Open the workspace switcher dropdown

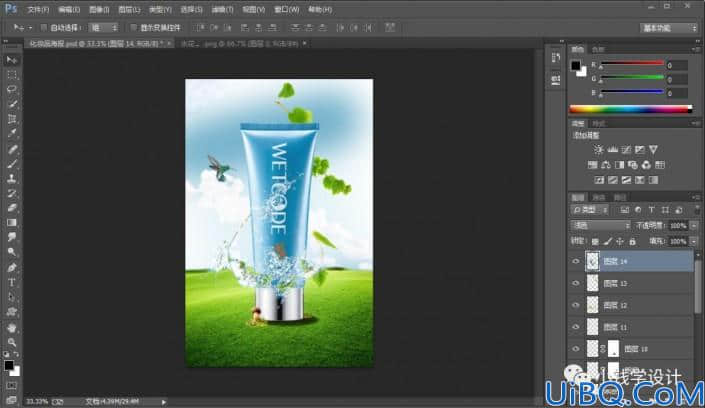click(668, 28)
